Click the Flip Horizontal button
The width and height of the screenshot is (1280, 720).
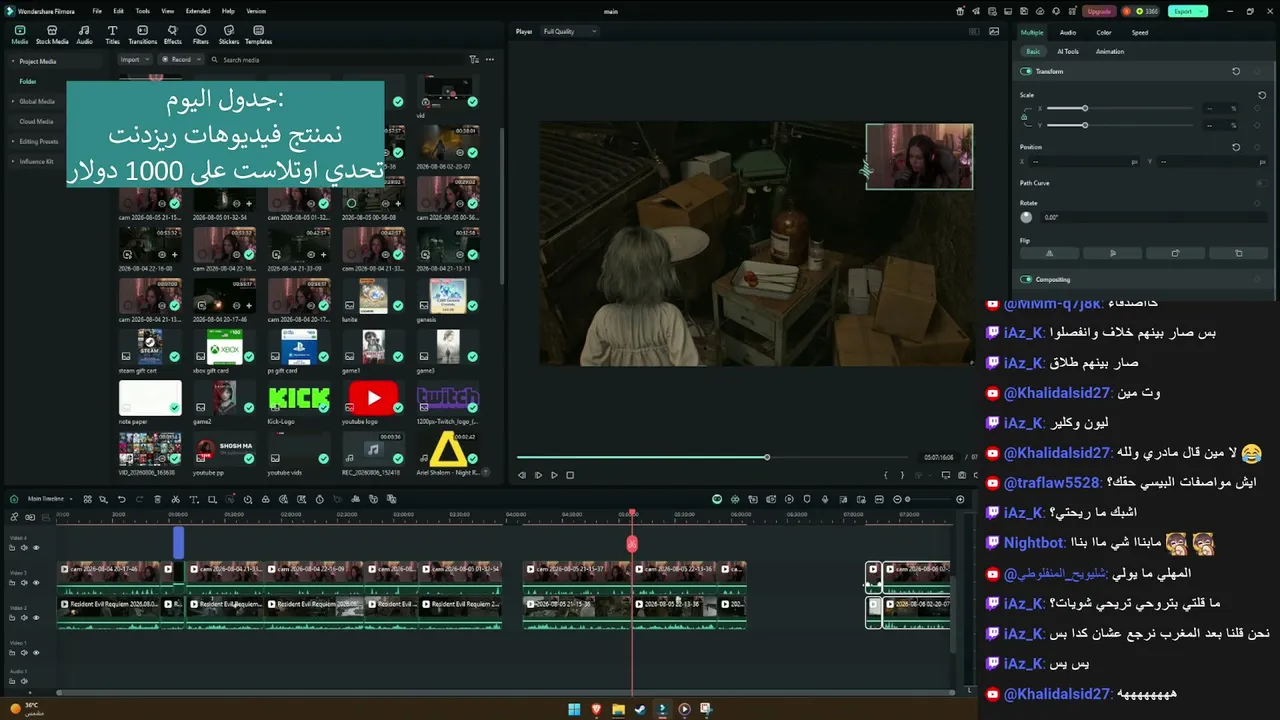[1049, 254]
